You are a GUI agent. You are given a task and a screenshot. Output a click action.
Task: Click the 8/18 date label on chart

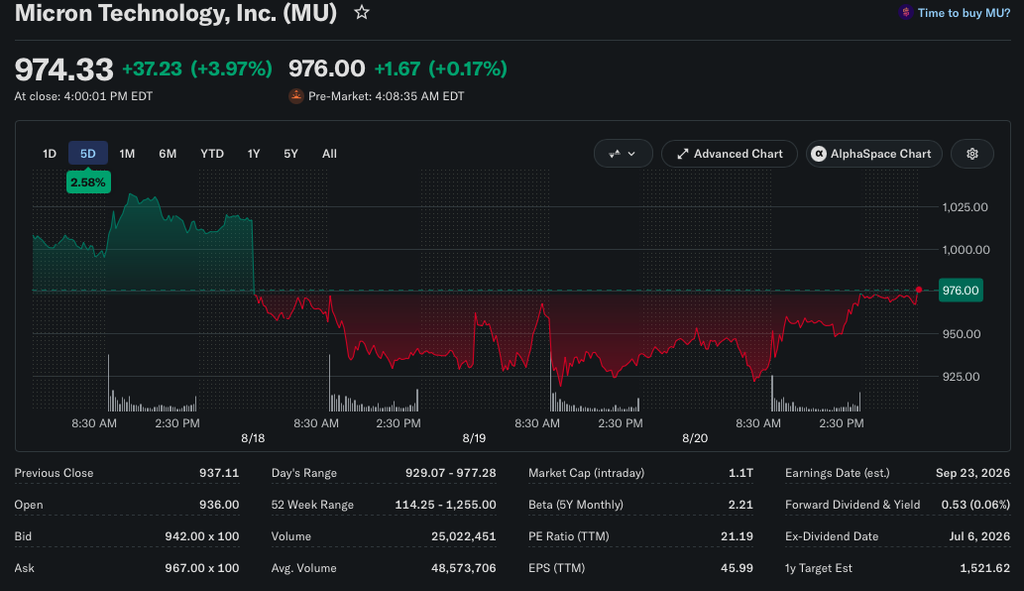coord(253,438)
